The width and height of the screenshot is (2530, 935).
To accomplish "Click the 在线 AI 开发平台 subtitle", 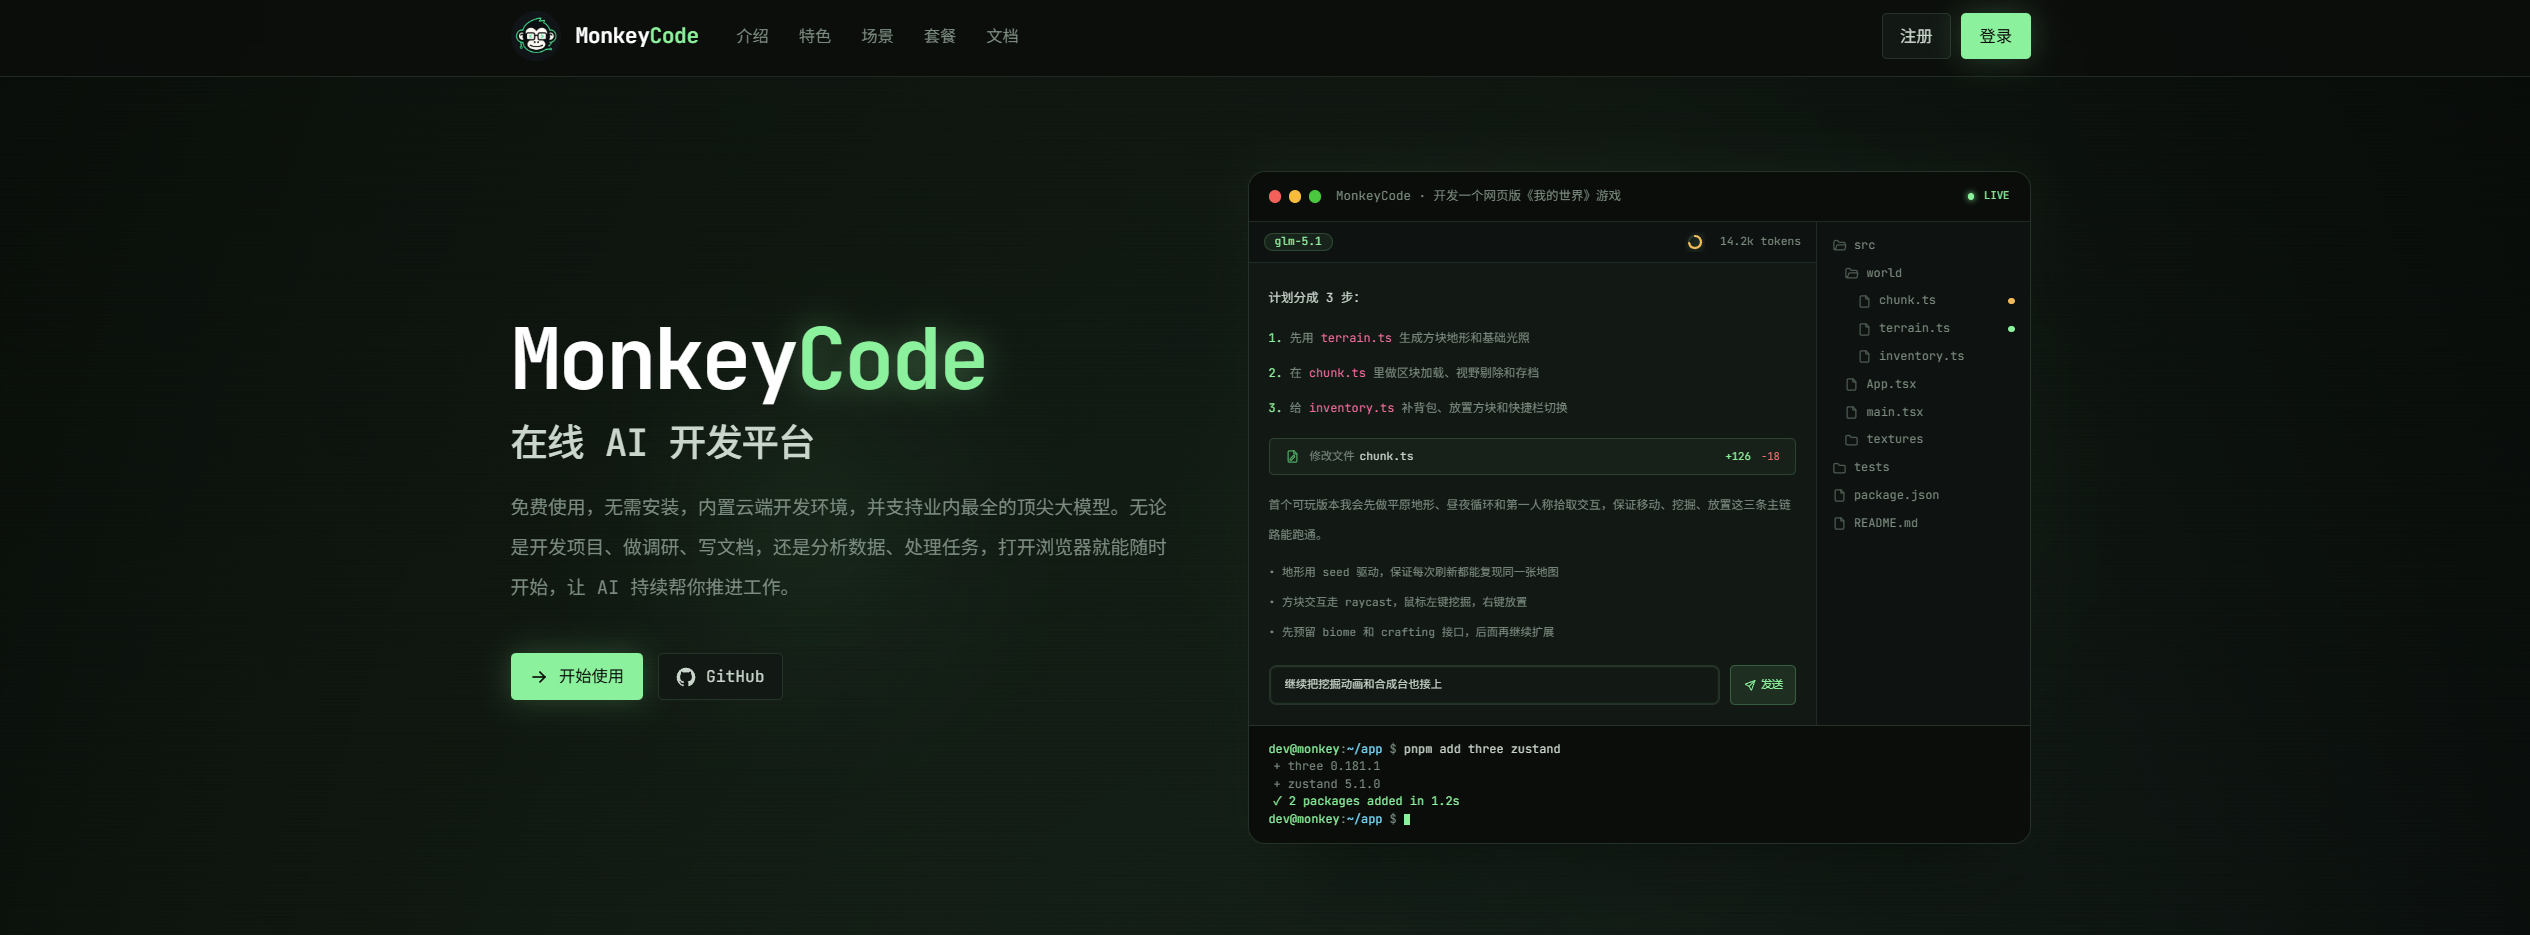I will click(663, 442).
